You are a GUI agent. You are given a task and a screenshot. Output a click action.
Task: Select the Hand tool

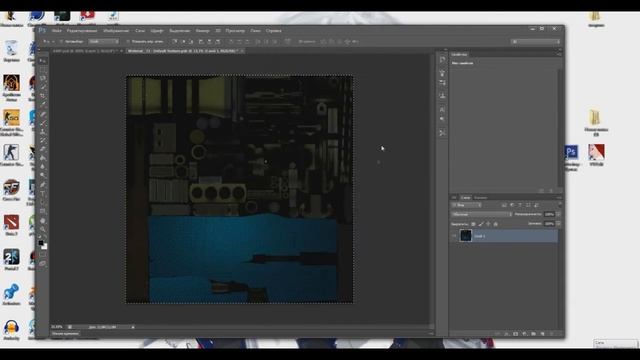pyautogui.click(x=43, y=220)
